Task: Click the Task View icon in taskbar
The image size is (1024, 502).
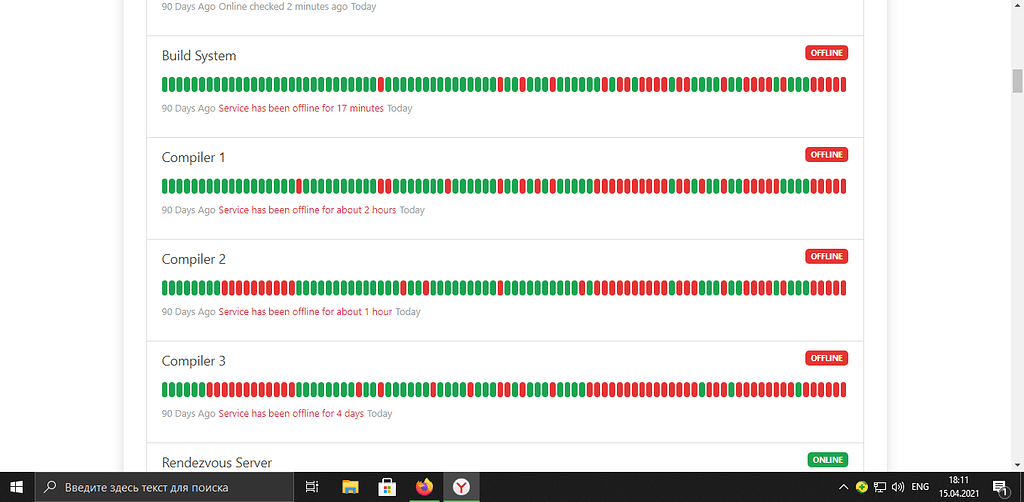Action: [312, 487]
